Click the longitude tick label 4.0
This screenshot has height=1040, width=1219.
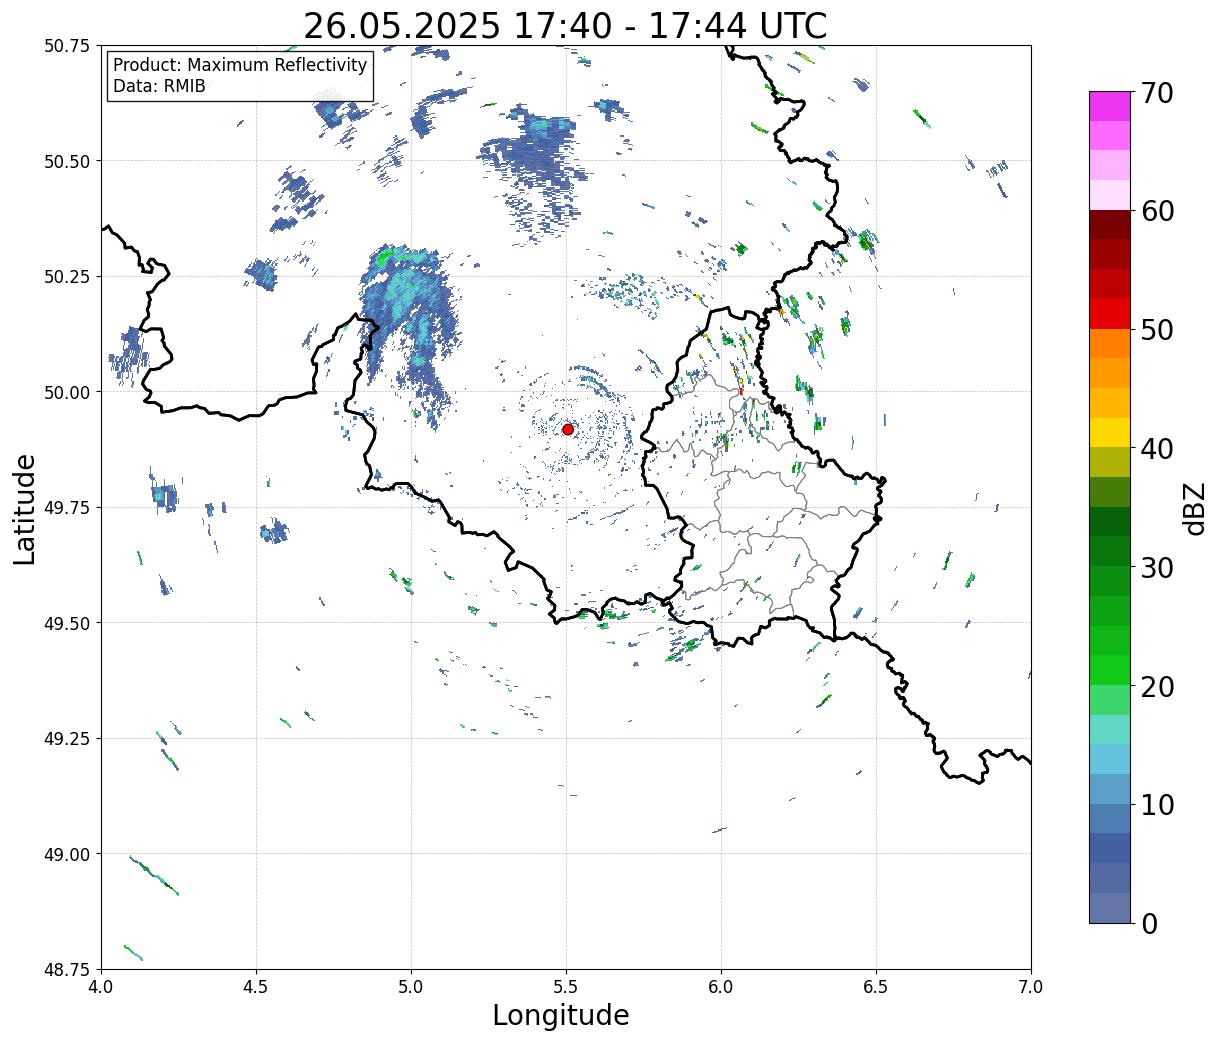tap(100, 987)
